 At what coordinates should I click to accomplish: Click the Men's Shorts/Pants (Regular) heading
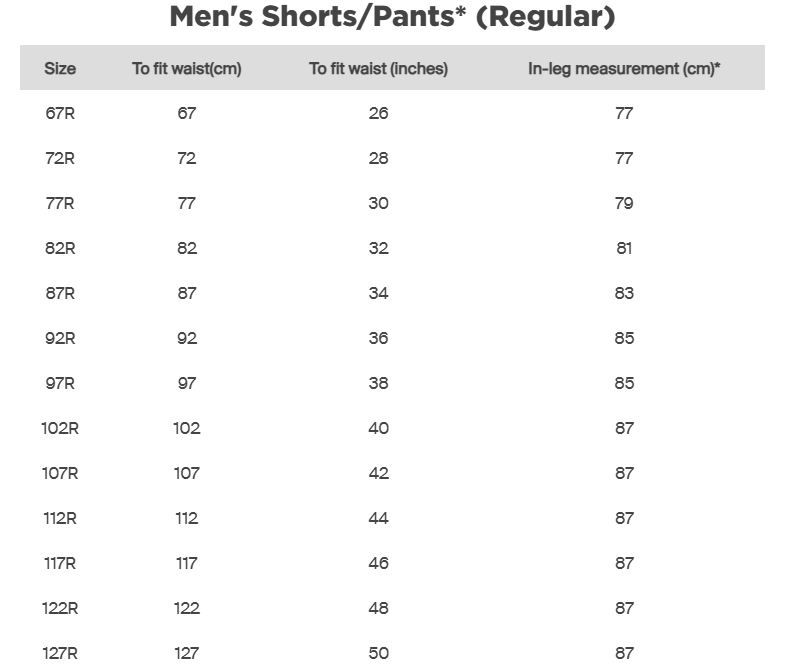coord(392,17)
